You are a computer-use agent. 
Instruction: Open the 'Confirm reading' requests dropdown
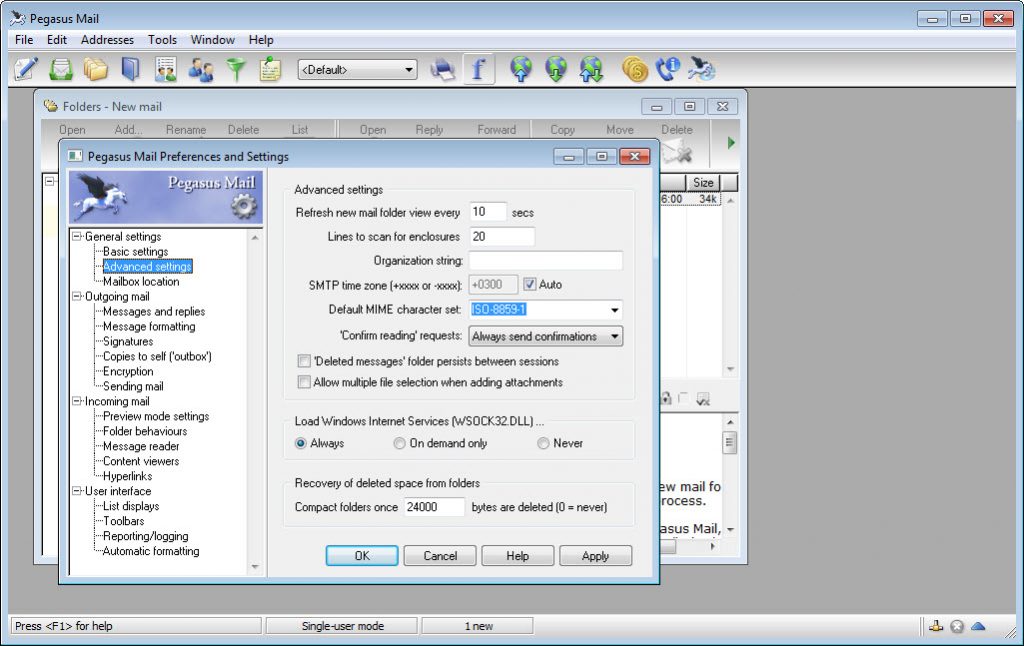pos(546,336)
